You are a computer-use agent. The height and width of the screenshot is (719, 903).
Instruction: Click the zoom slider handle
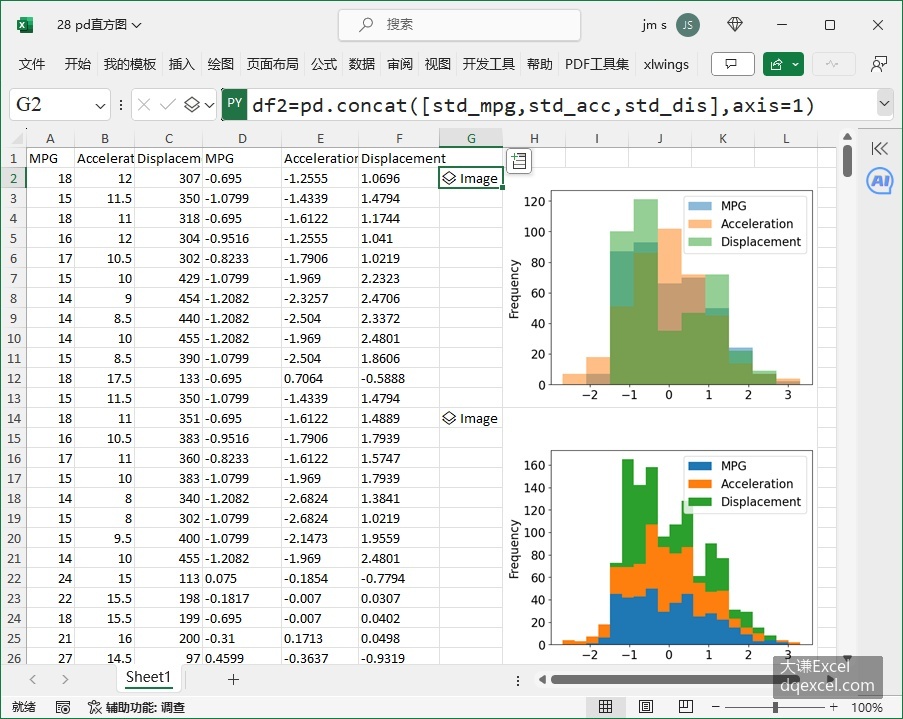click(775, 707)
